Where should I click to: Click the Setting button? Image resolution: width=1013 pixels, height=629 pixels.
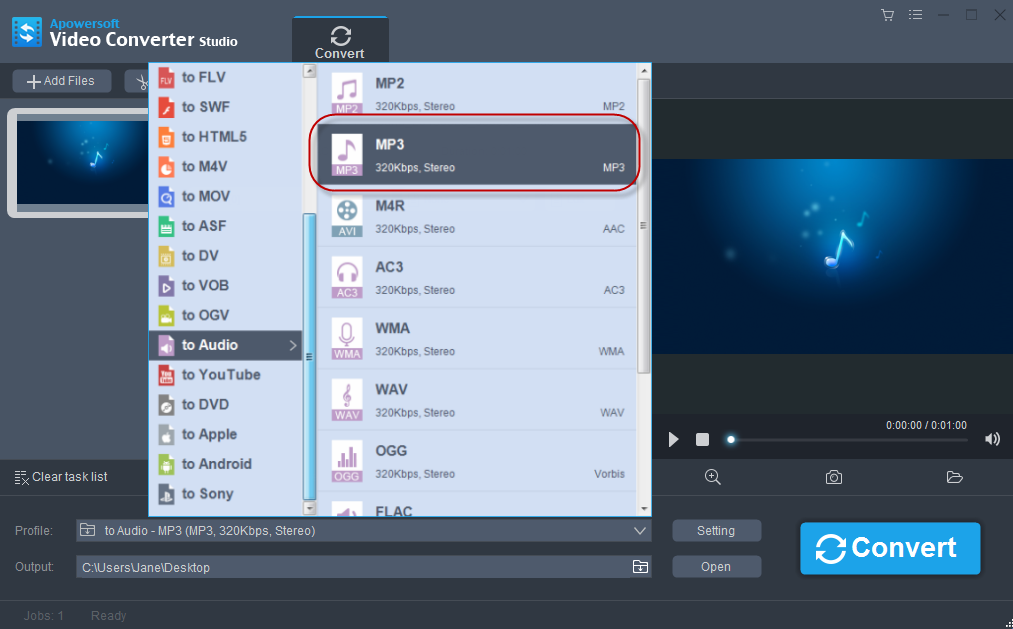coord(716,531)
